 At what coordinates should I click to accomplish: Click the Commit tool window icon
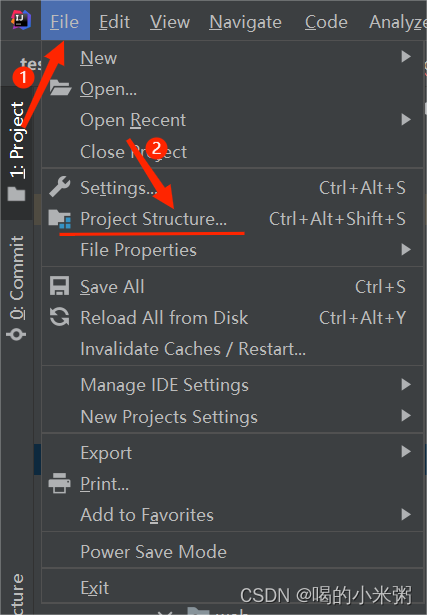(x=16, y=335)
